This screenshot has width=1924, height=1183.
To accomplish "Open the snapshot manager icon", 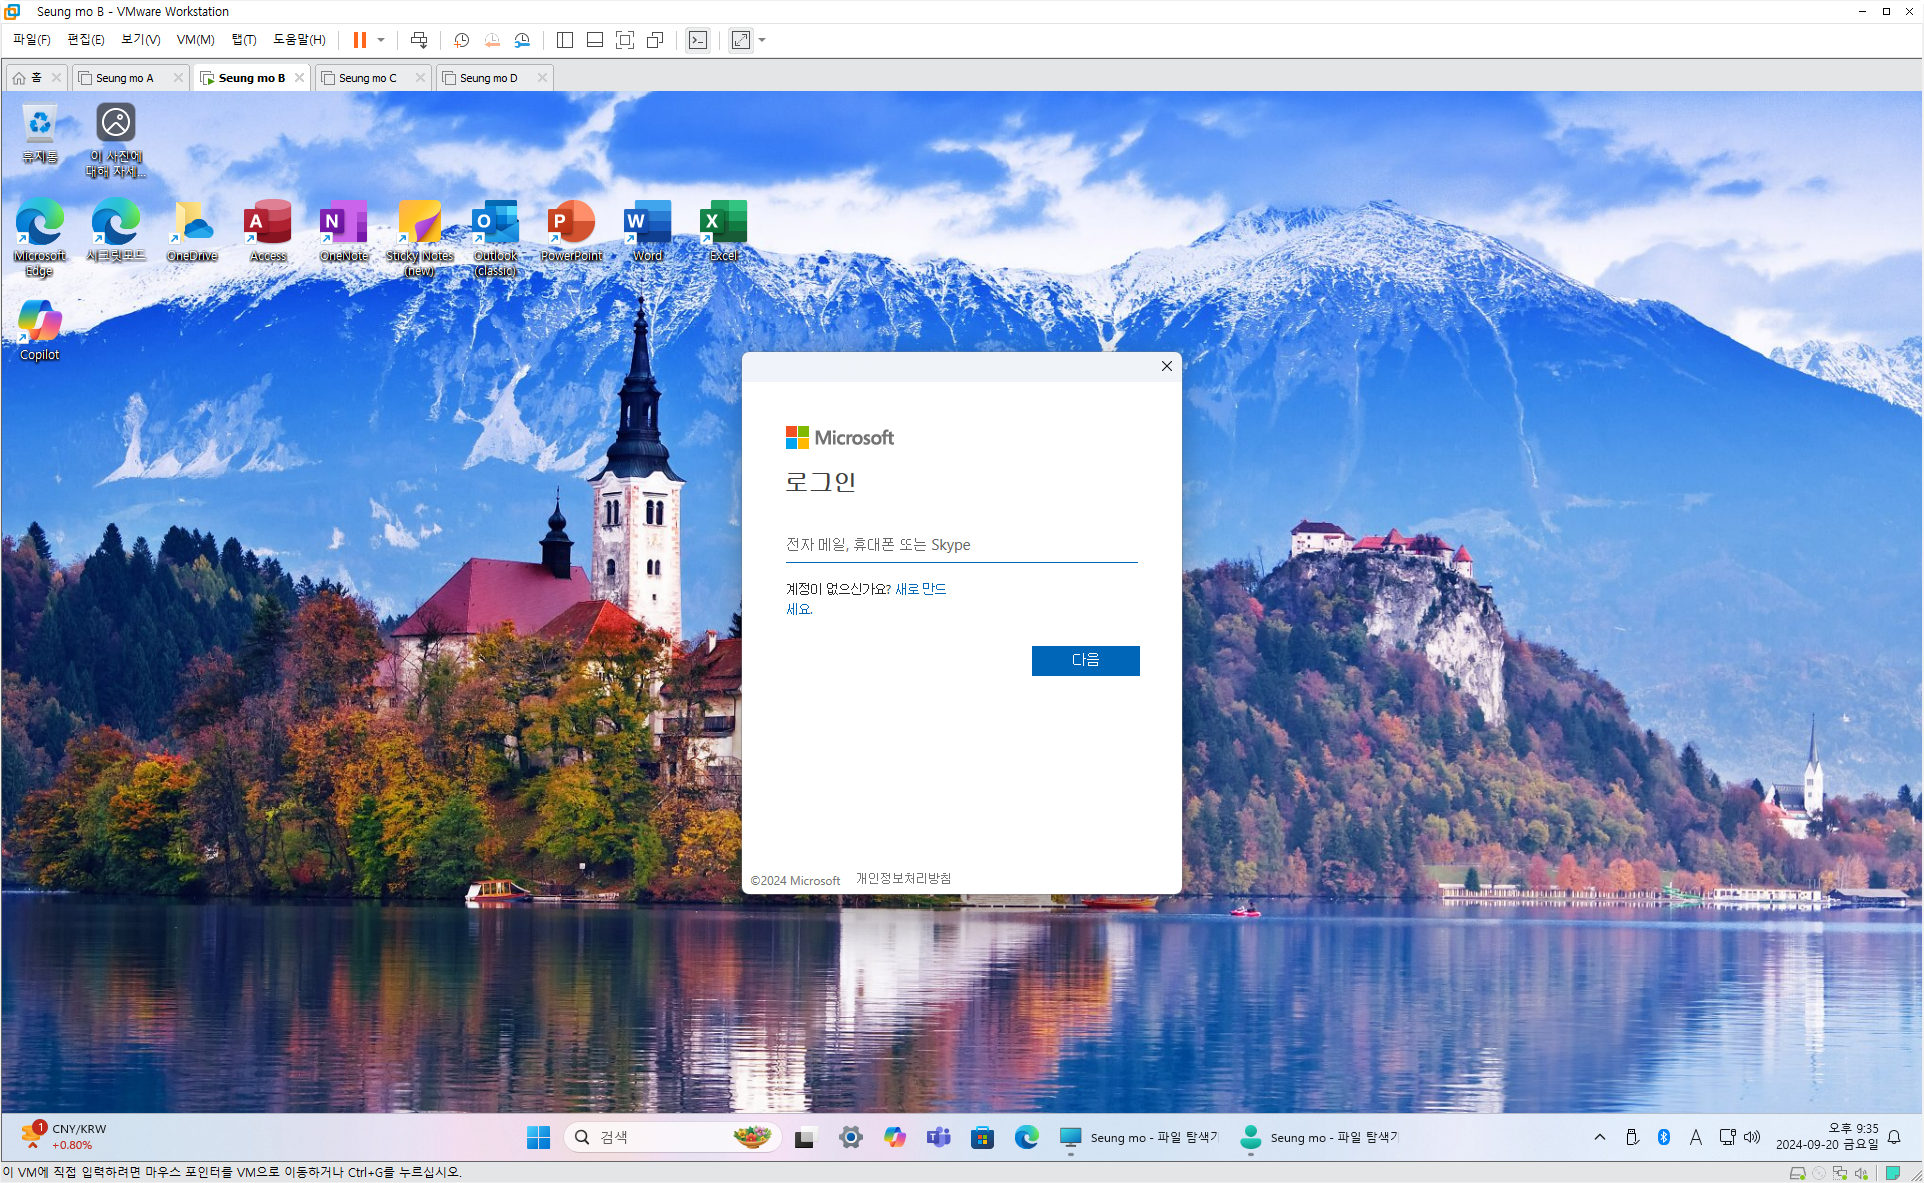I will tap(522, 40).
